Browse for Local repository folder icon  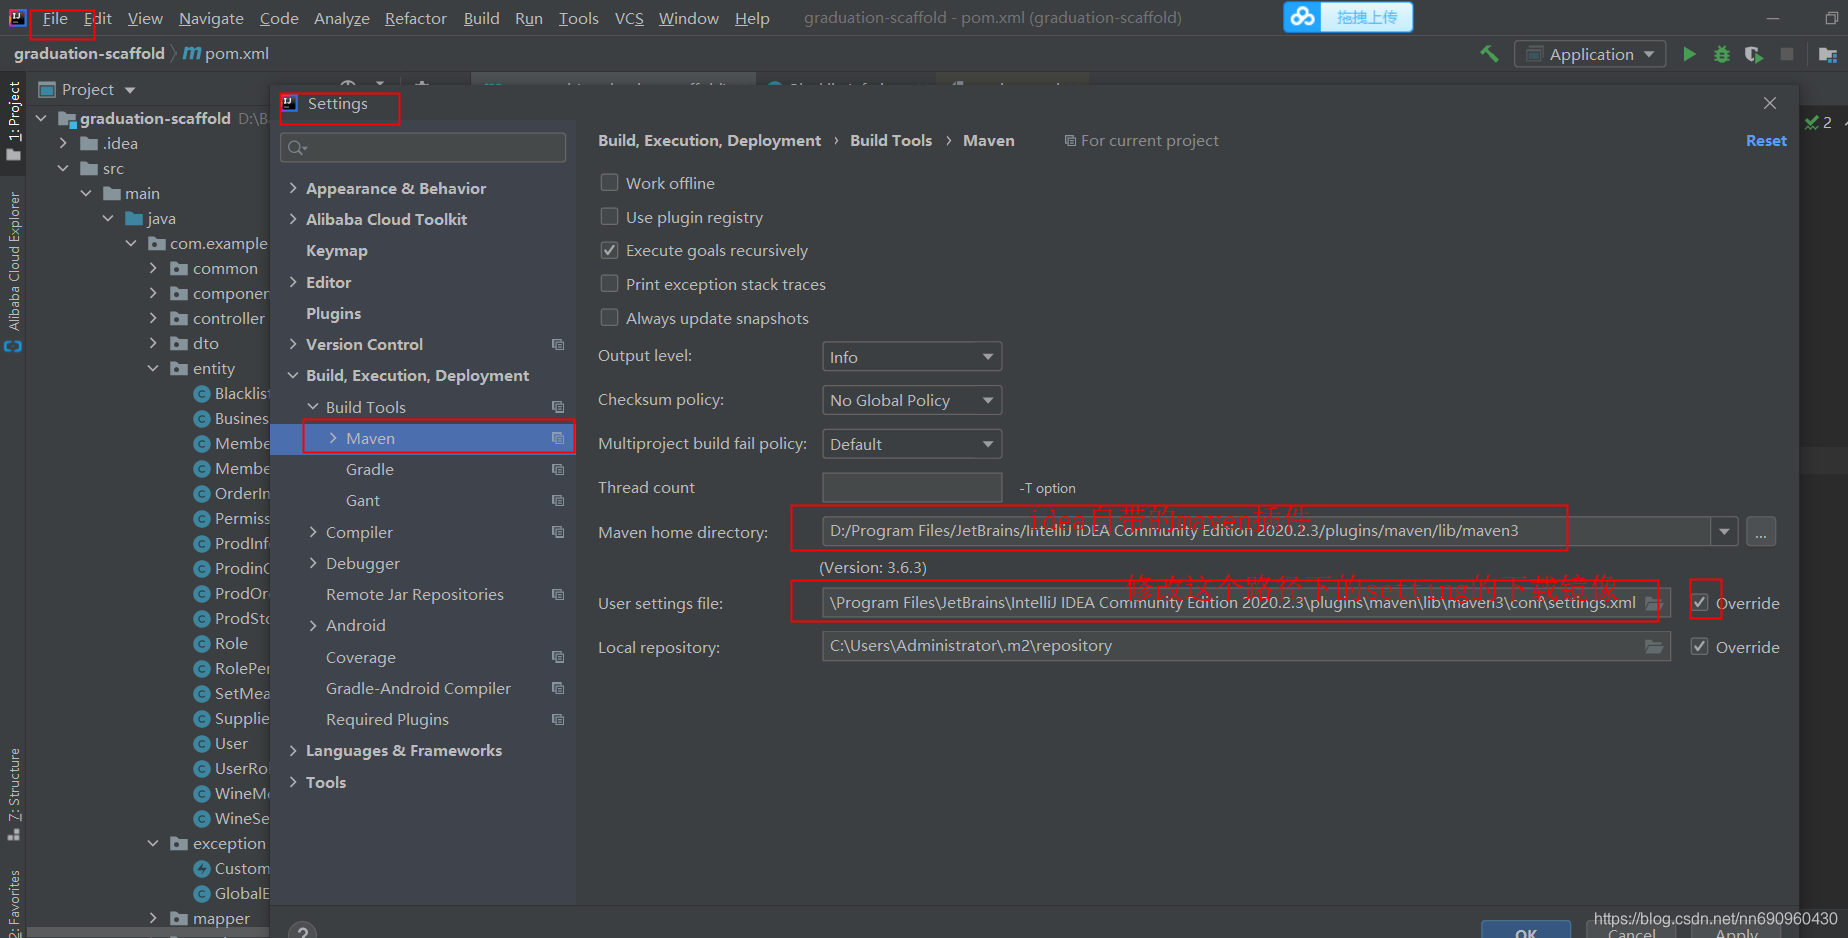coord(1654,647)
